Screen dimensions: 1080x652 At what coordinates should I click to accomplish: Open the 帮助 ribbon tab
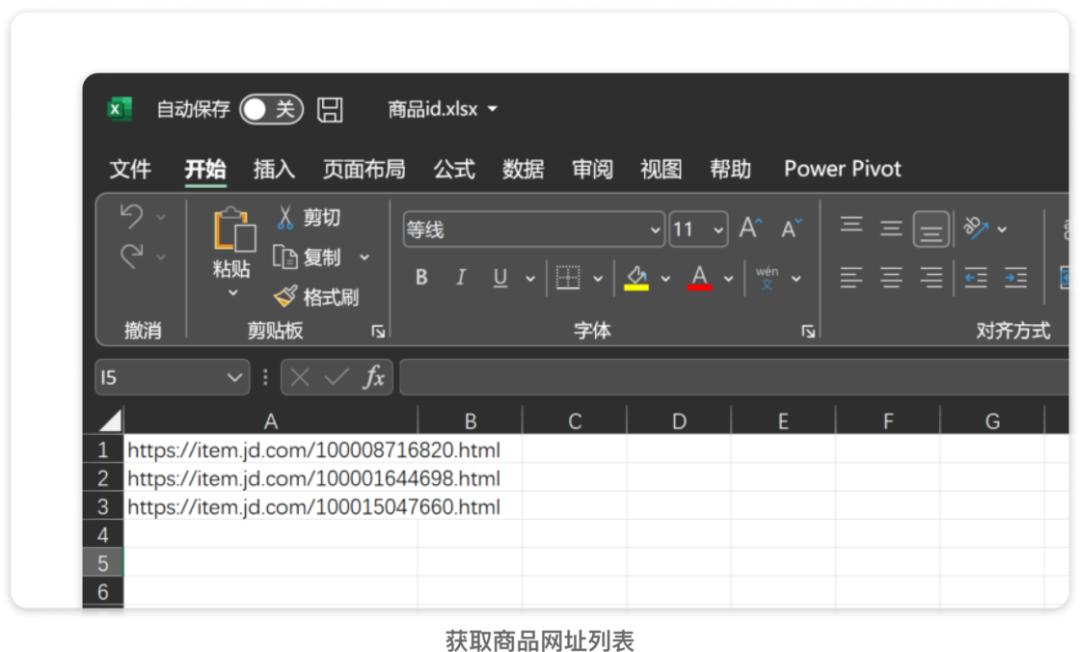[x=730, y=169]
